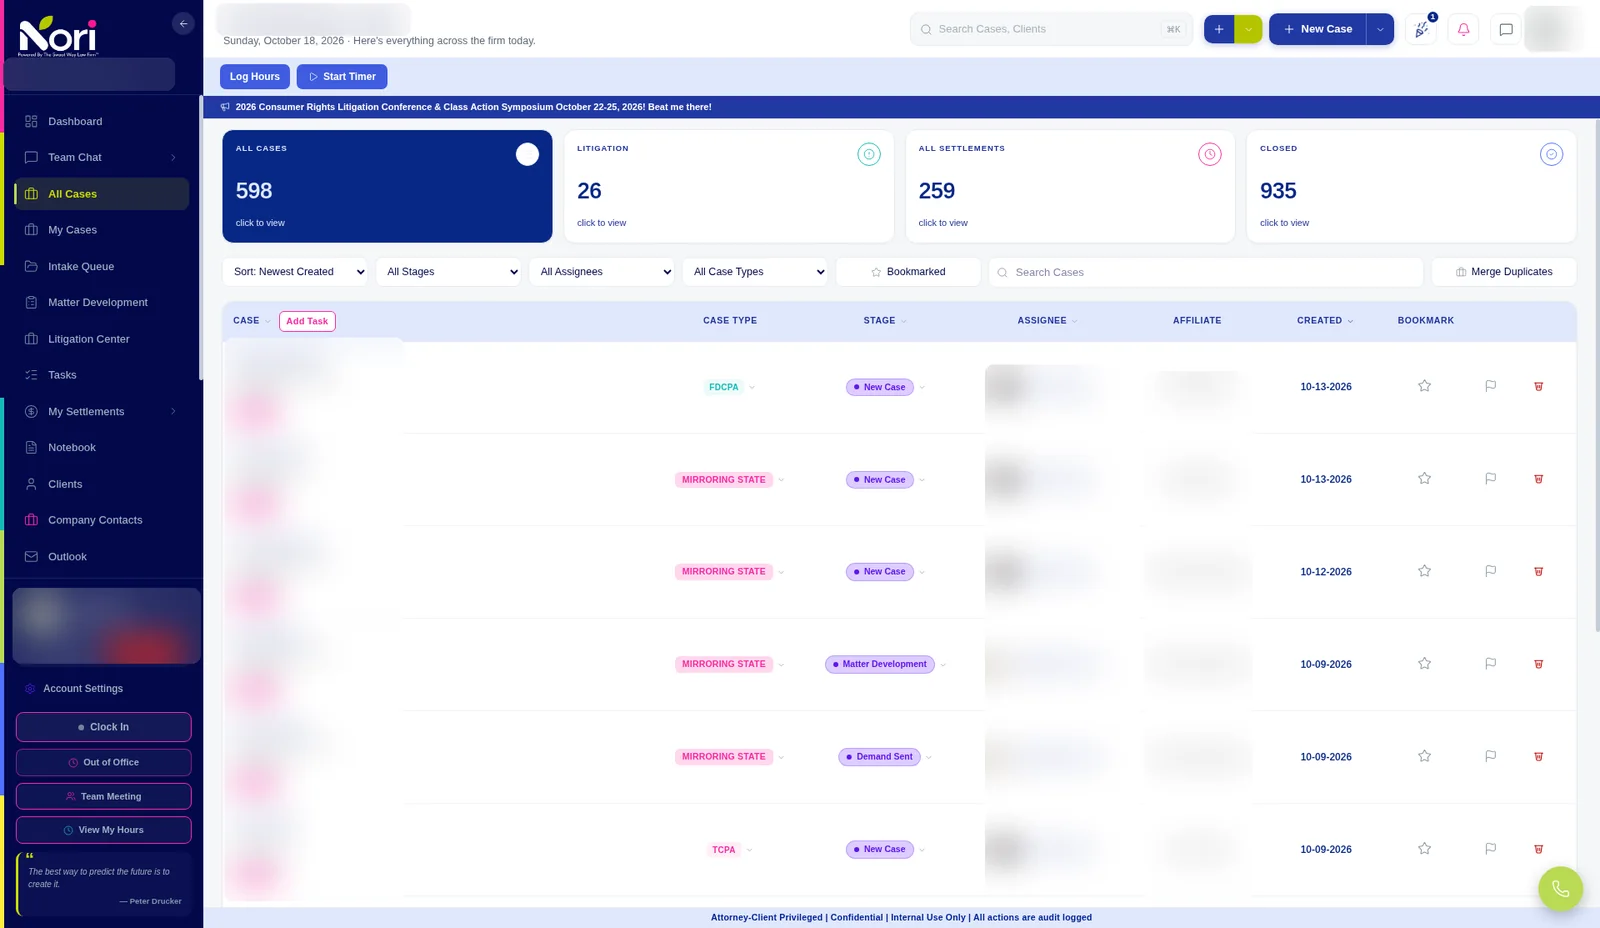1600x928 pixels.
Task: Click the blue plus quick-add button
Action: coord(1219,29)
